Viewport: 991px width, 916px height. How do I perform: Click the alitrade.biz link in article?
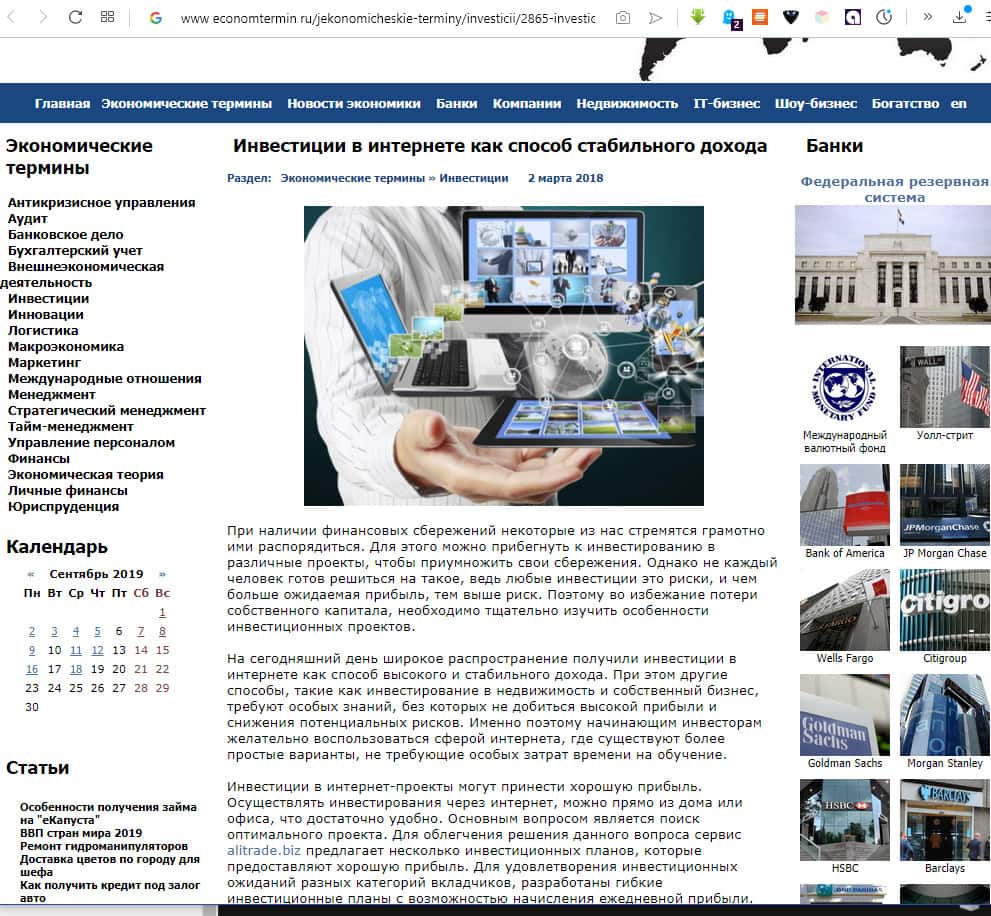coord(263,850)
